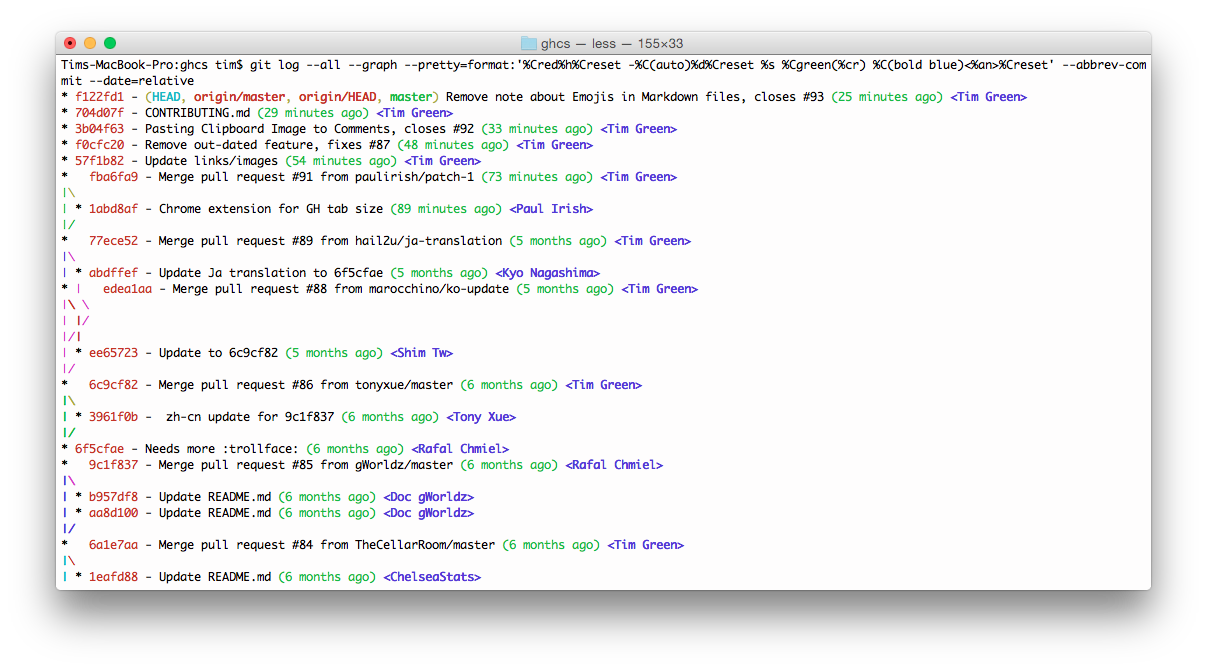The width and height of the screenshot is (1207, 670).
Task: Click the green master branch label
Action: coord(409,97)
